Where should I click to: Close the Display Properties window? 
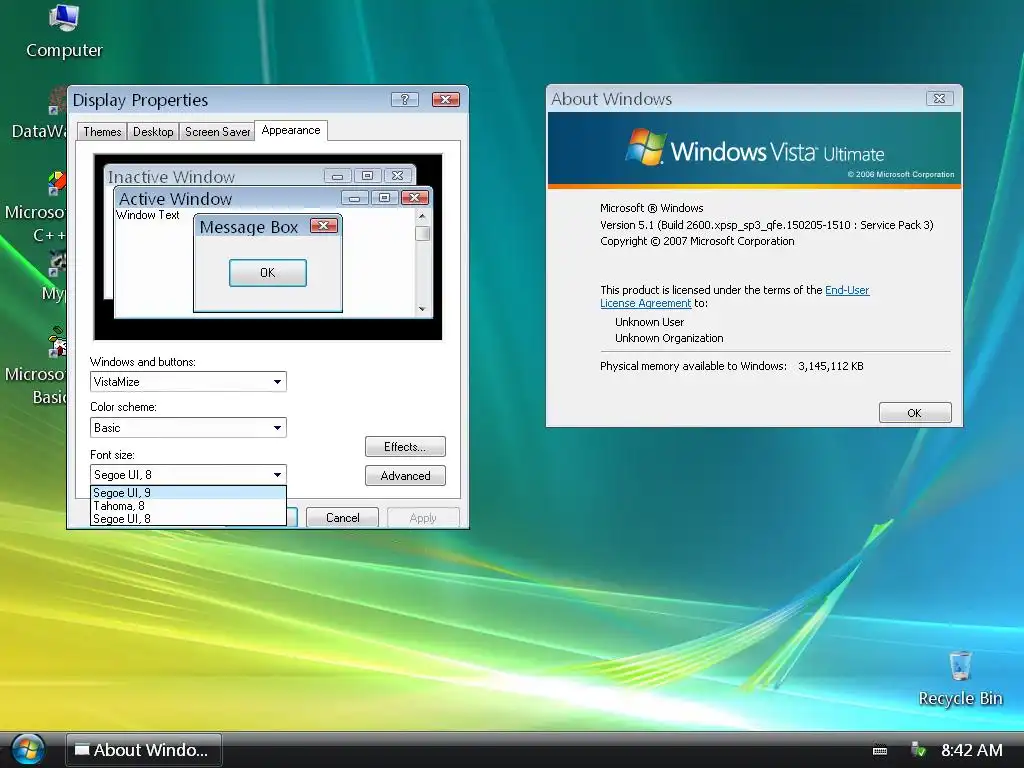coord(446,99)
